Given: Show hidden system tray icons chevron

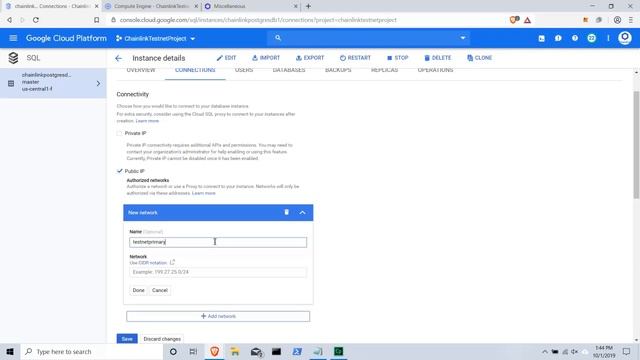Looking at the screenshot, I should (544, 351).
